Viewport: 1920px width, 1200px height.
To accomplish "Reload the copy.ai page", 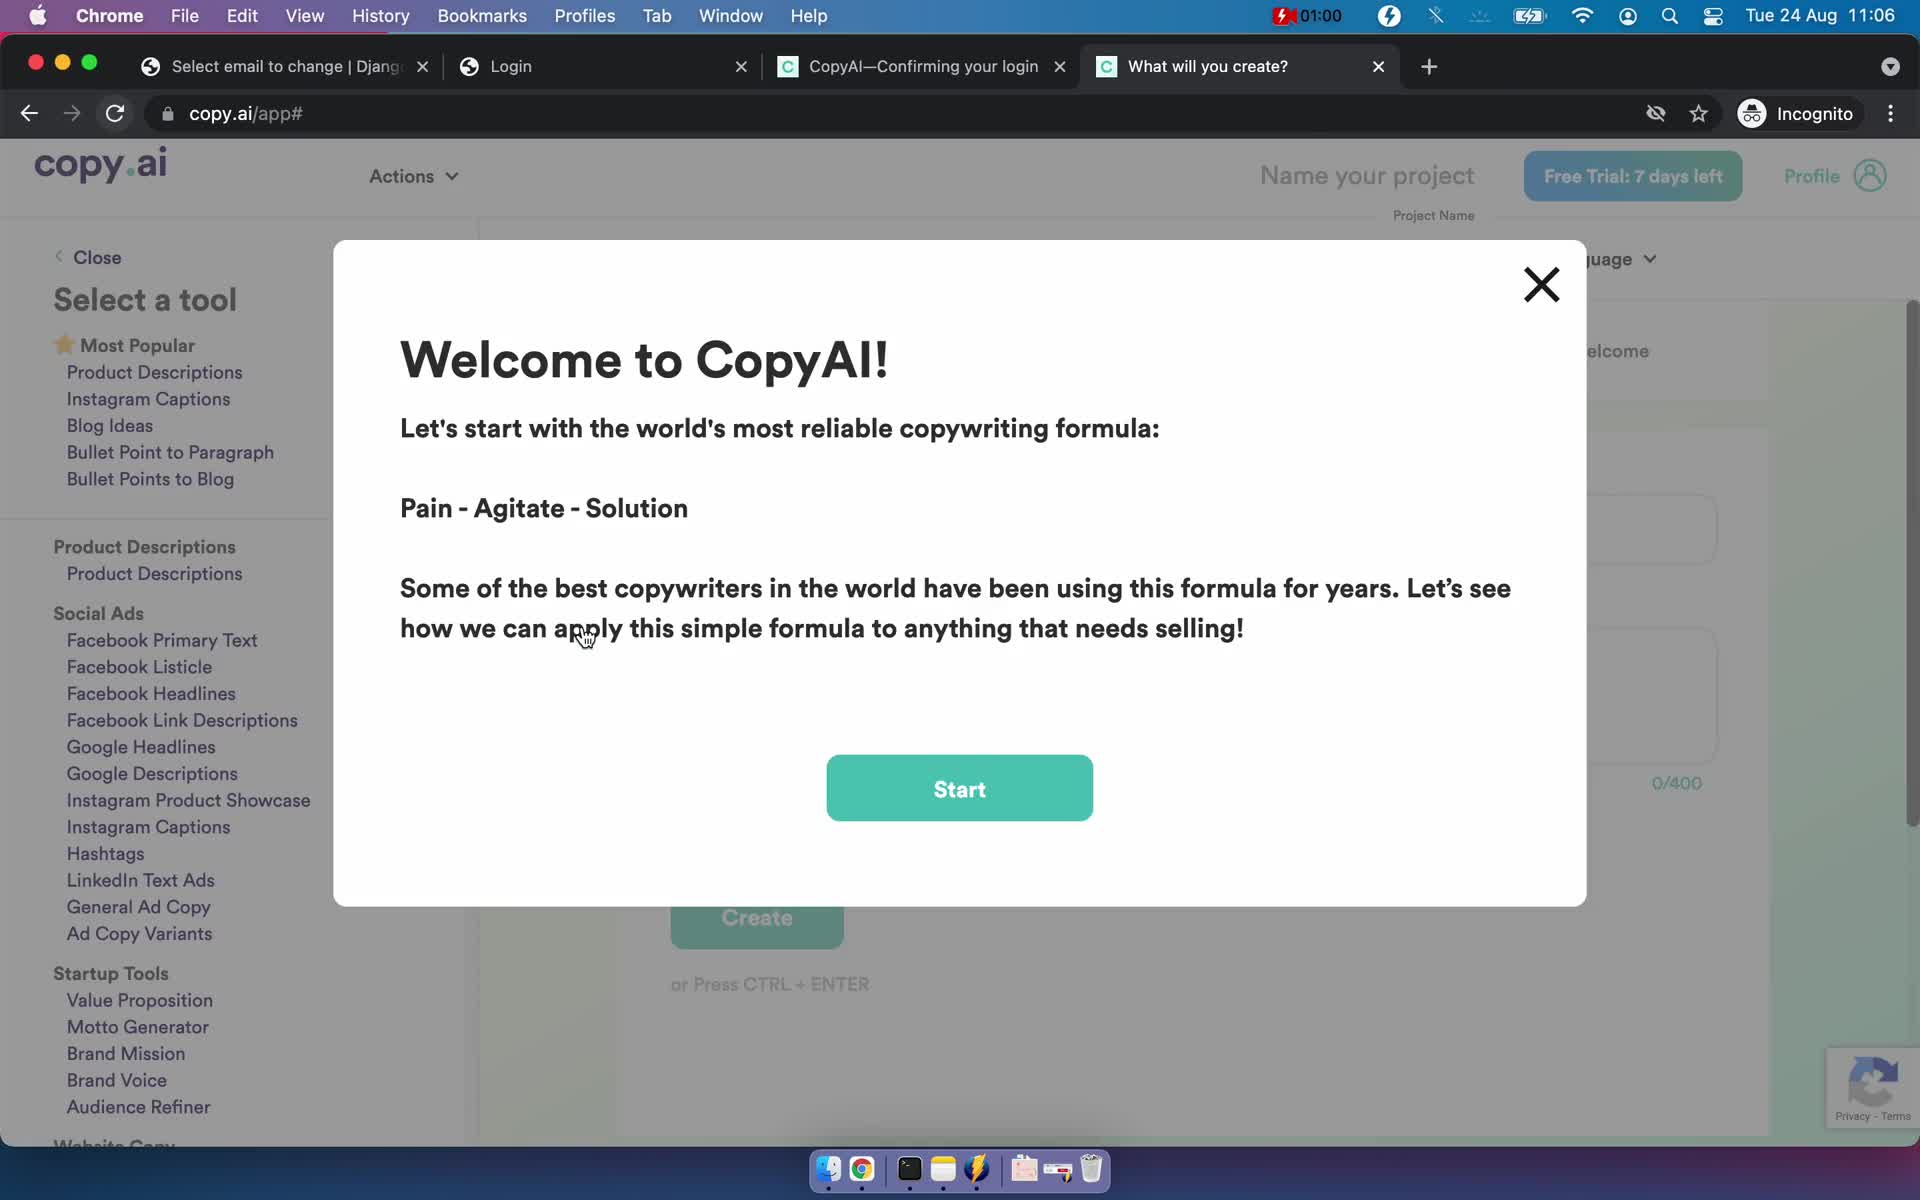I will (115, 114).
